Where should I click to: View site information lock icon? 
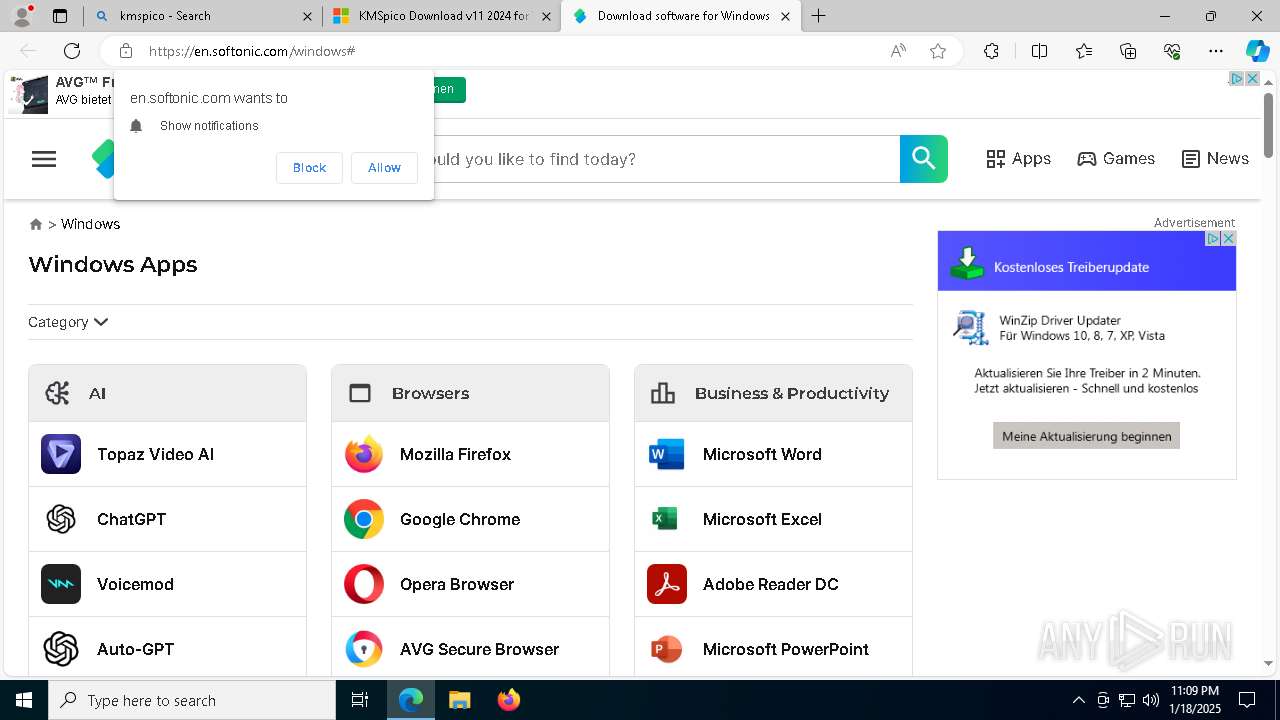coord(126,51)
